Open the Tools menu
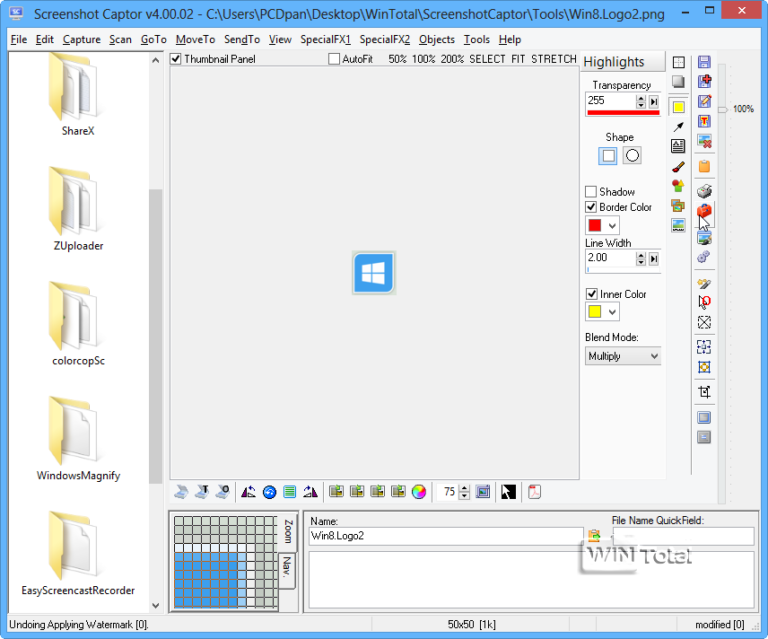Viewport: 768px width, 639px height. point(477,39)
